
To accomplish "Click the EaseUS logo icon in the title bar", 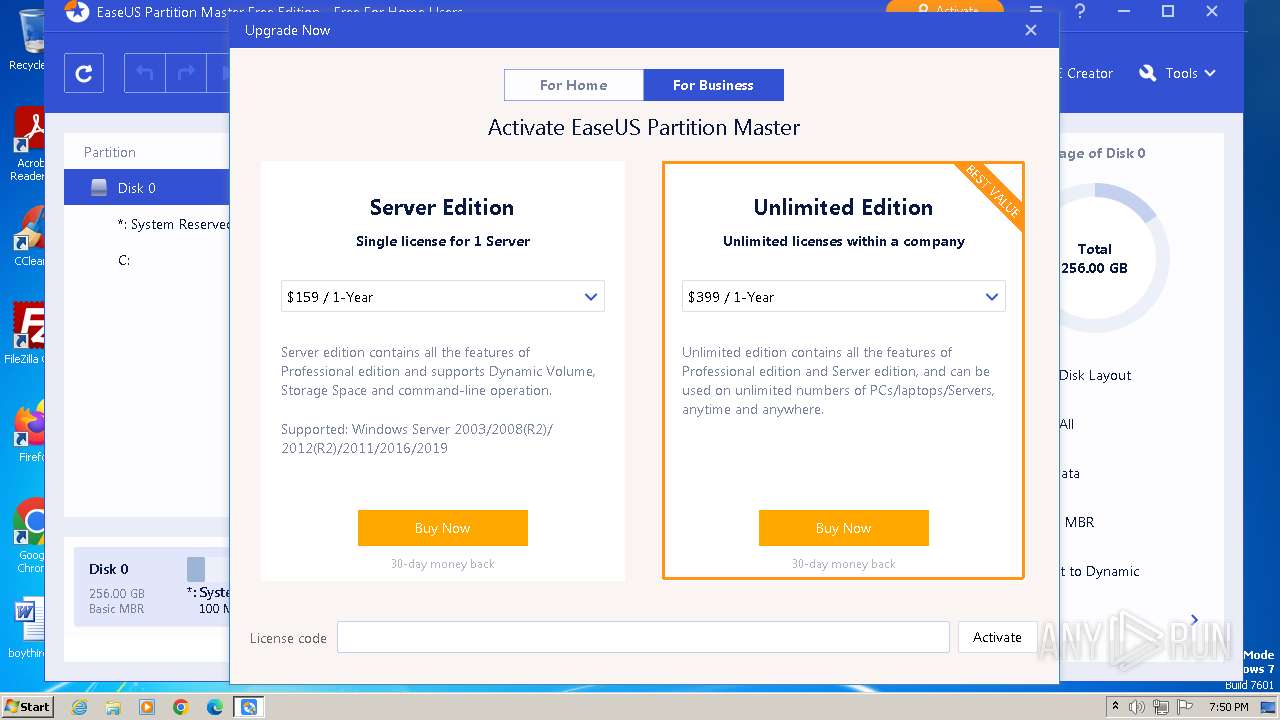I will [77, 11].
